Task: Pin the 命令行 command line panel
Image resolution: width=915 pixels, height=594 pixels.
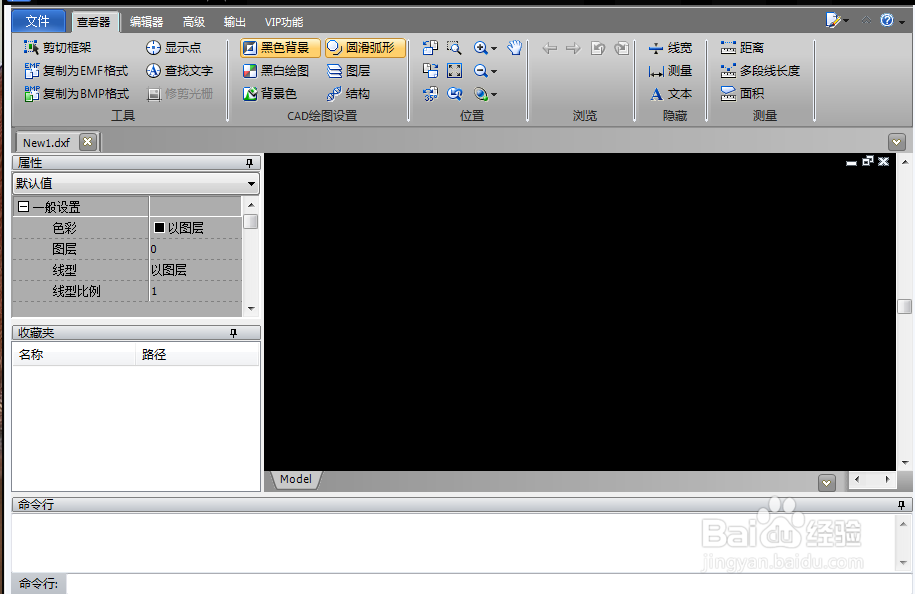Action: coord(902,505)
